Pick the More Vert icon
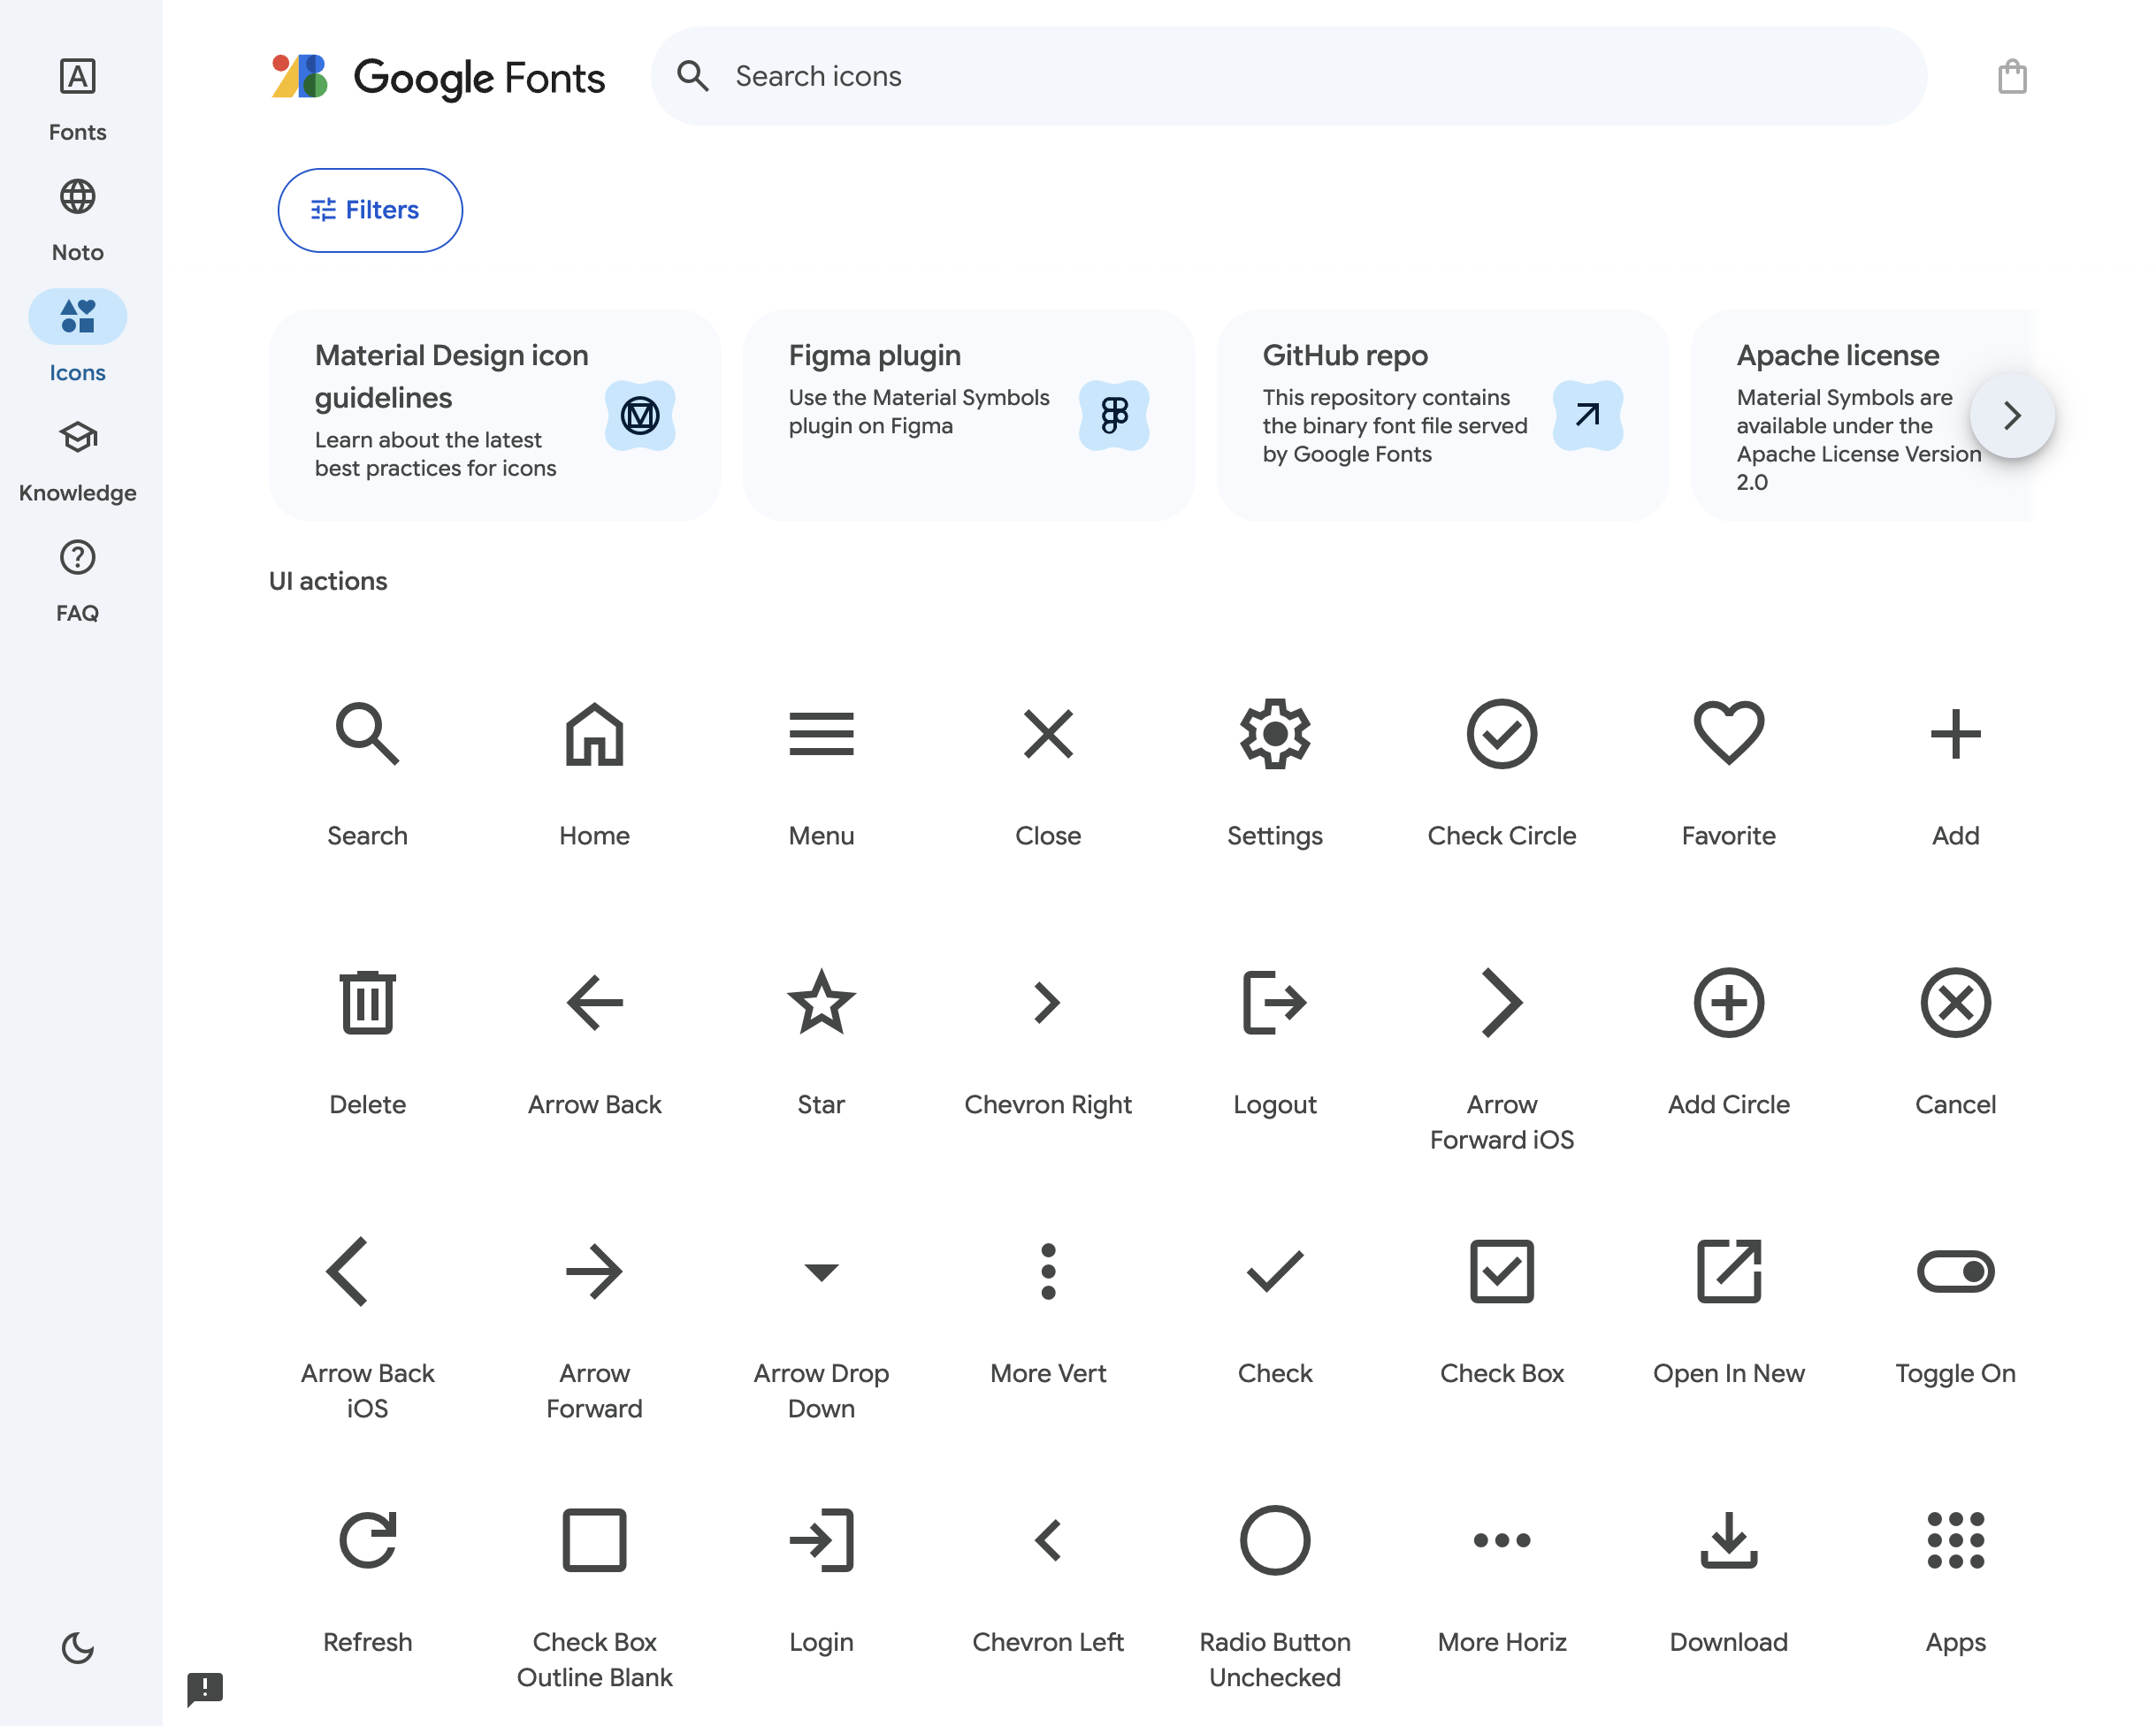 [x=1048, y=1271]
